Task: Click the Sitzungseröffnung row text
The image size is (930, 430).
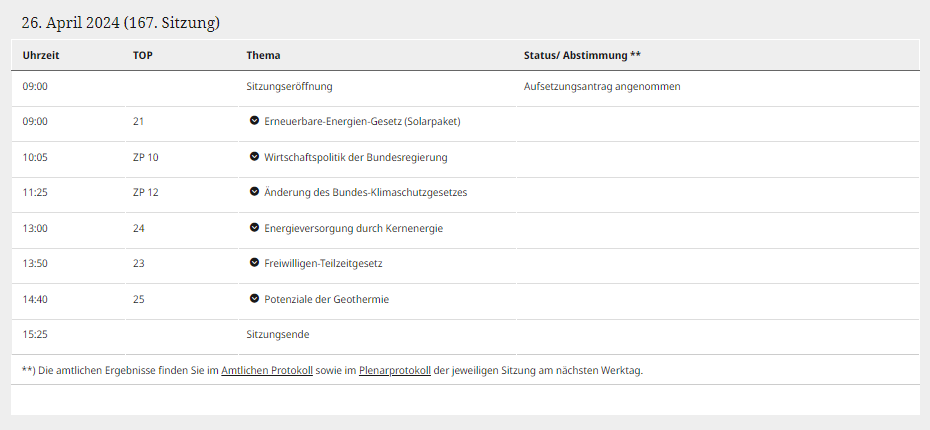Action: pyautogui.click(x=289, y=87)
